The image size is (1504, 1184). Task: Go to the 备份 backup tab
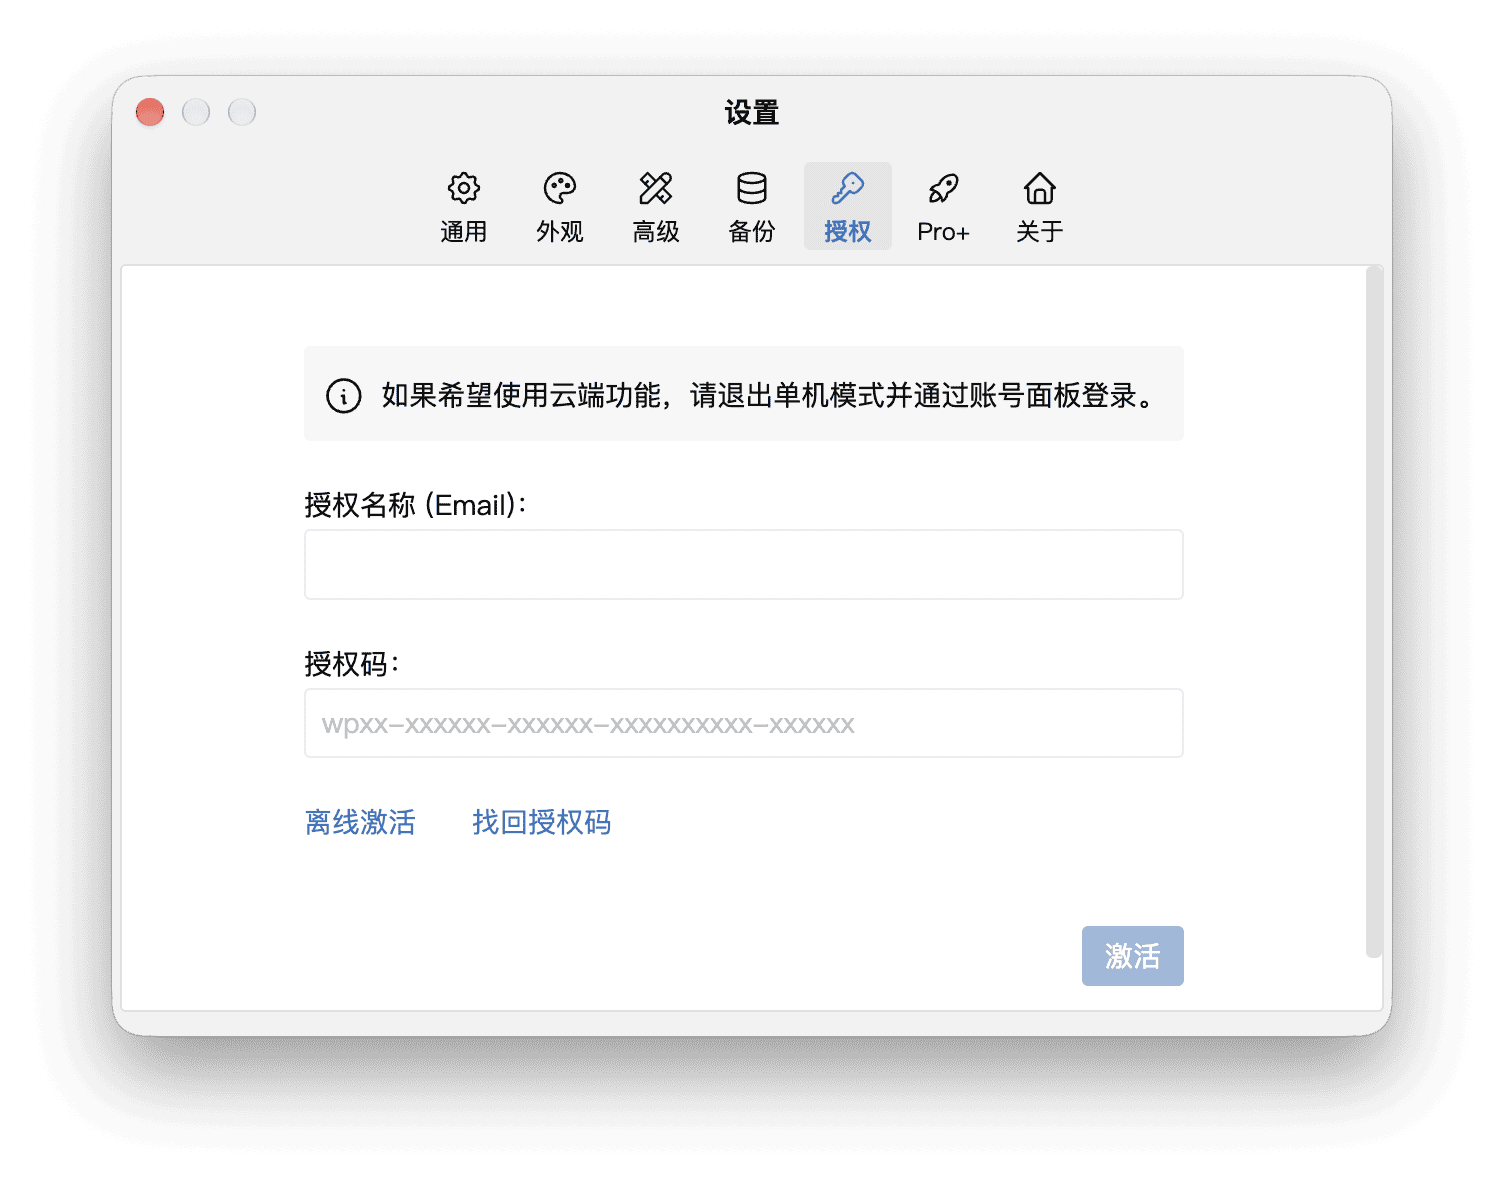click(x=752, y=207)
